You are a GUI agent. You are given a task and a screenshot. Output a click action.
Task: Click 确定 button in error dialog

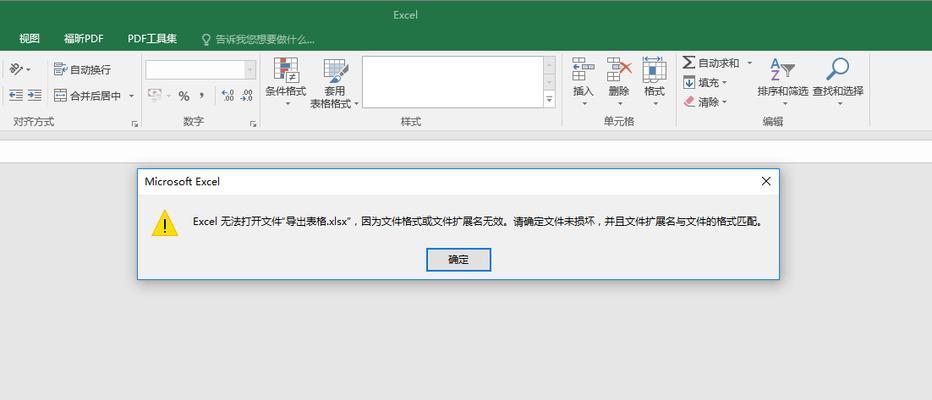pos(458,260)
